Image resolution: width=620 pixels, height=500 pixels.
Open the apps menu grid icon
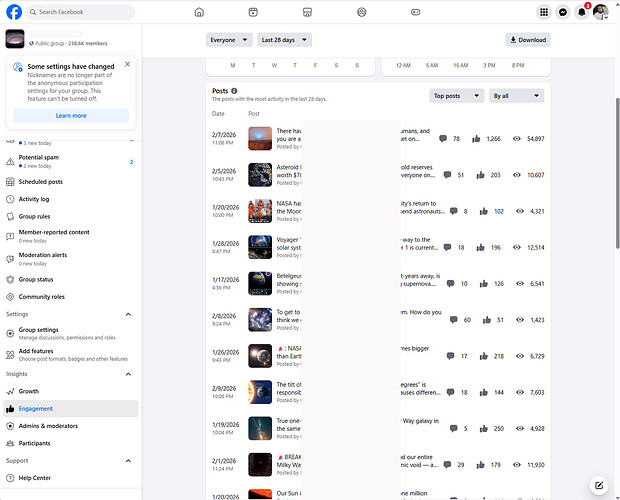coord(544,12)
